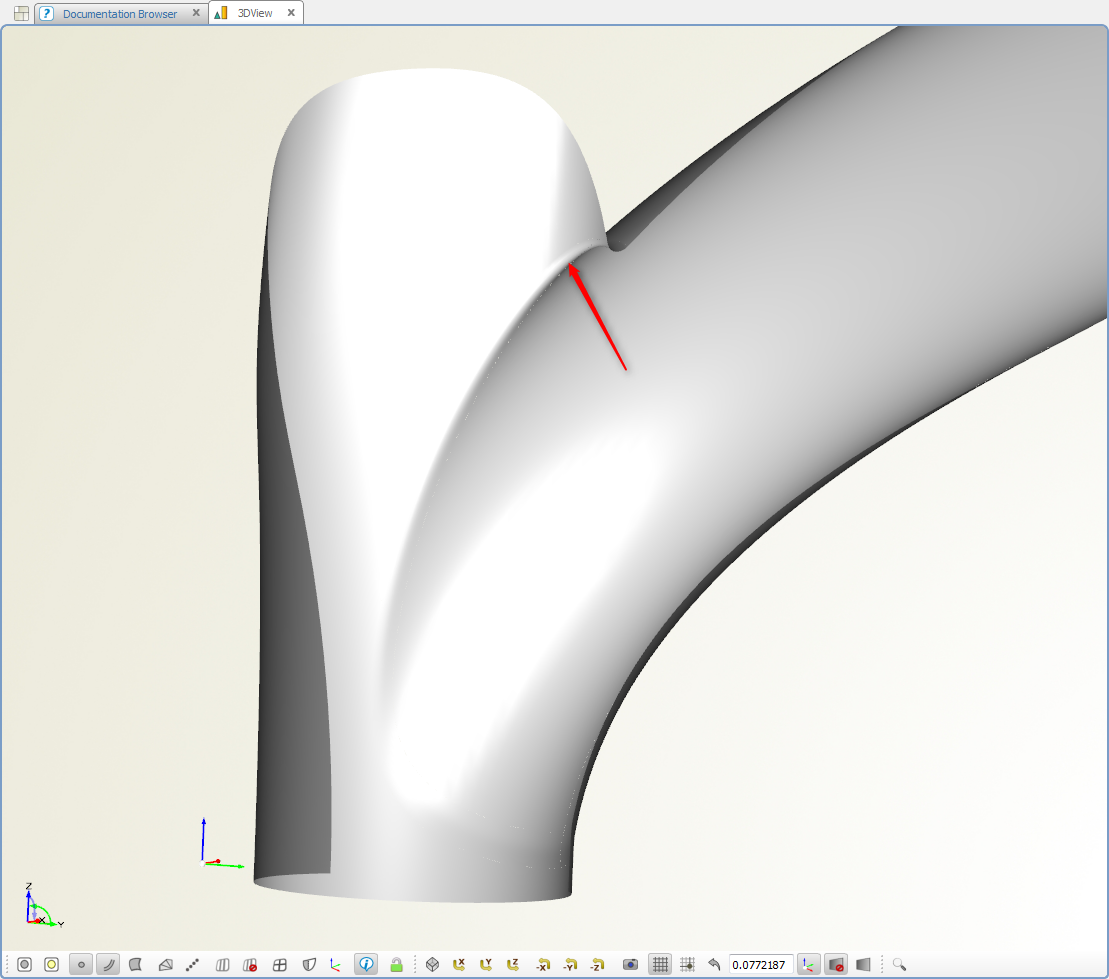The height and width of the screenshot is (979, 1109).
Task: Toggle the grid display button
Action: click(660, 964)
